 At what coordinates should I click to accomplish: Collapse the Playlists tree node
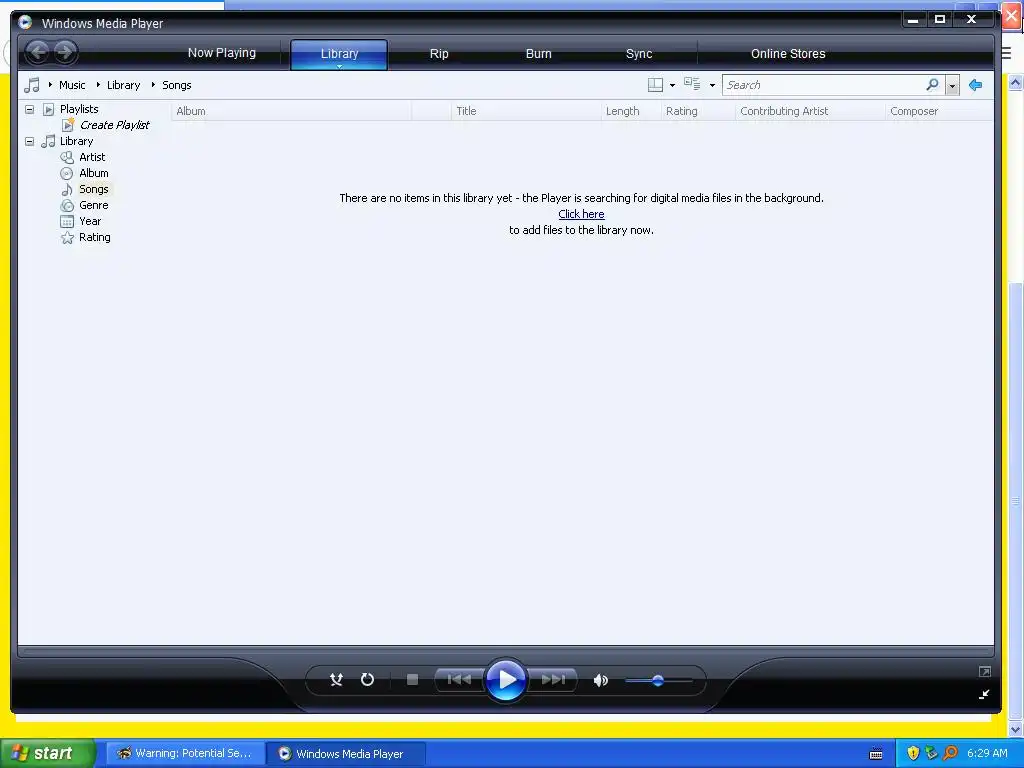point(29,109)
